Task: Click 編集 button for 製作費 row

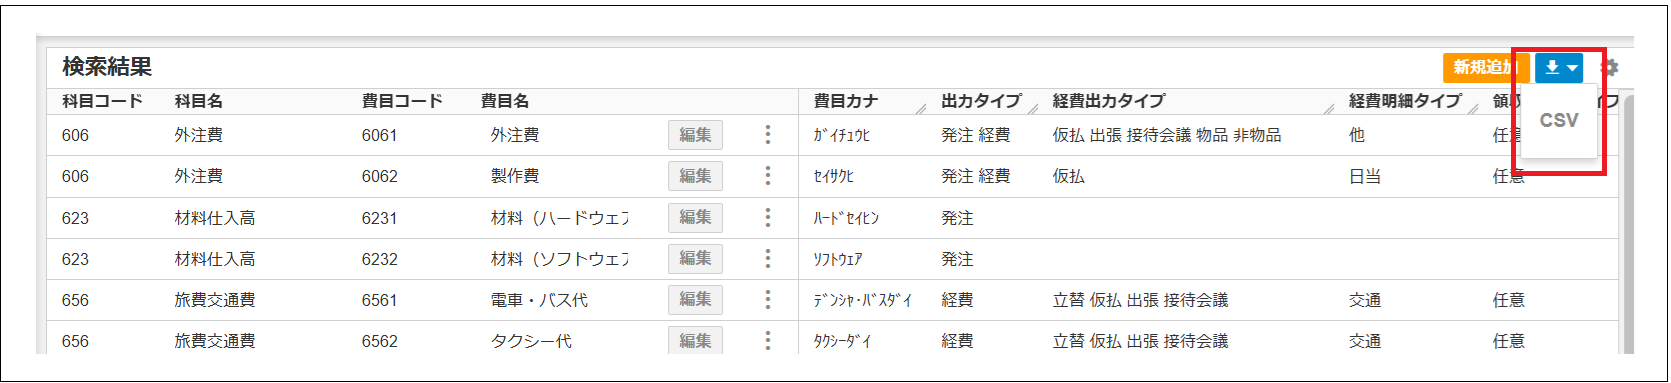Action: [x=695, y=176]
